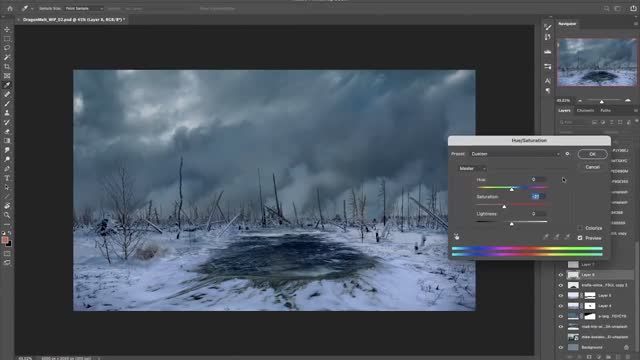This screenshot has height=360, width=640.
Task: Select the Pen tool
Action: tap(7, 169)
